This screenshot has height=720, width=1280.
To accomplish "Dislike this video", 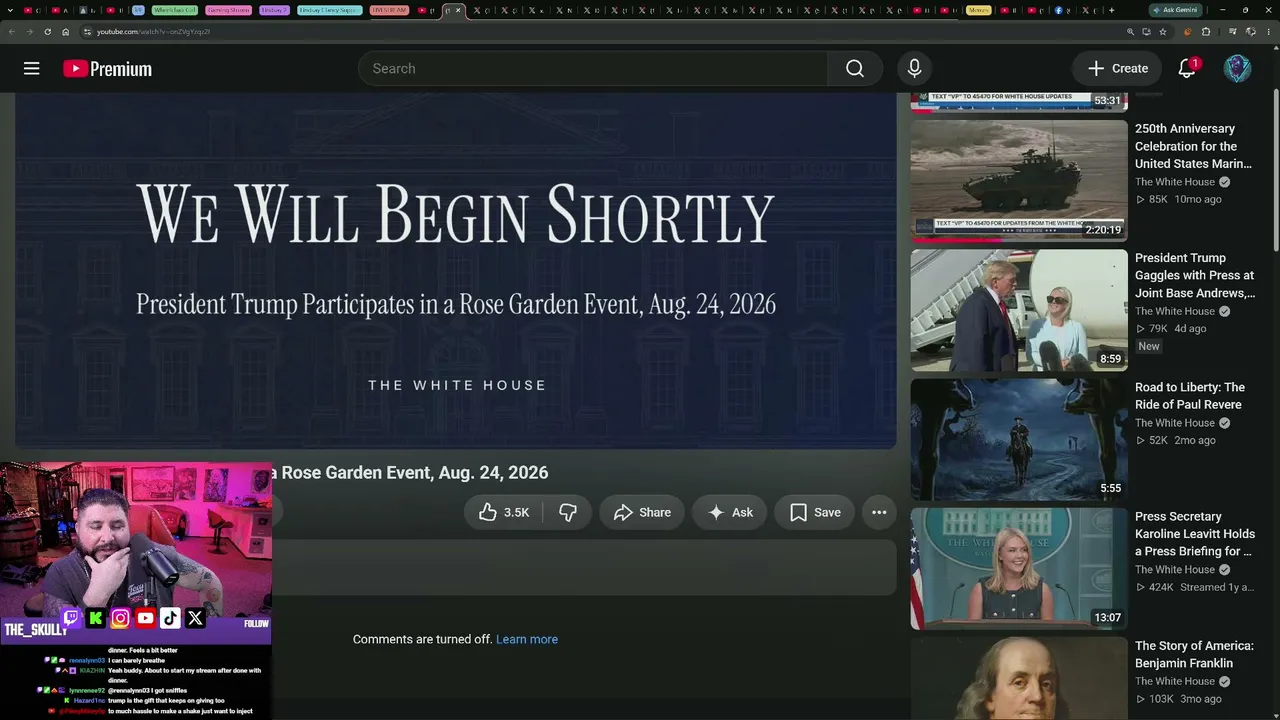I will tap(568, 512).
